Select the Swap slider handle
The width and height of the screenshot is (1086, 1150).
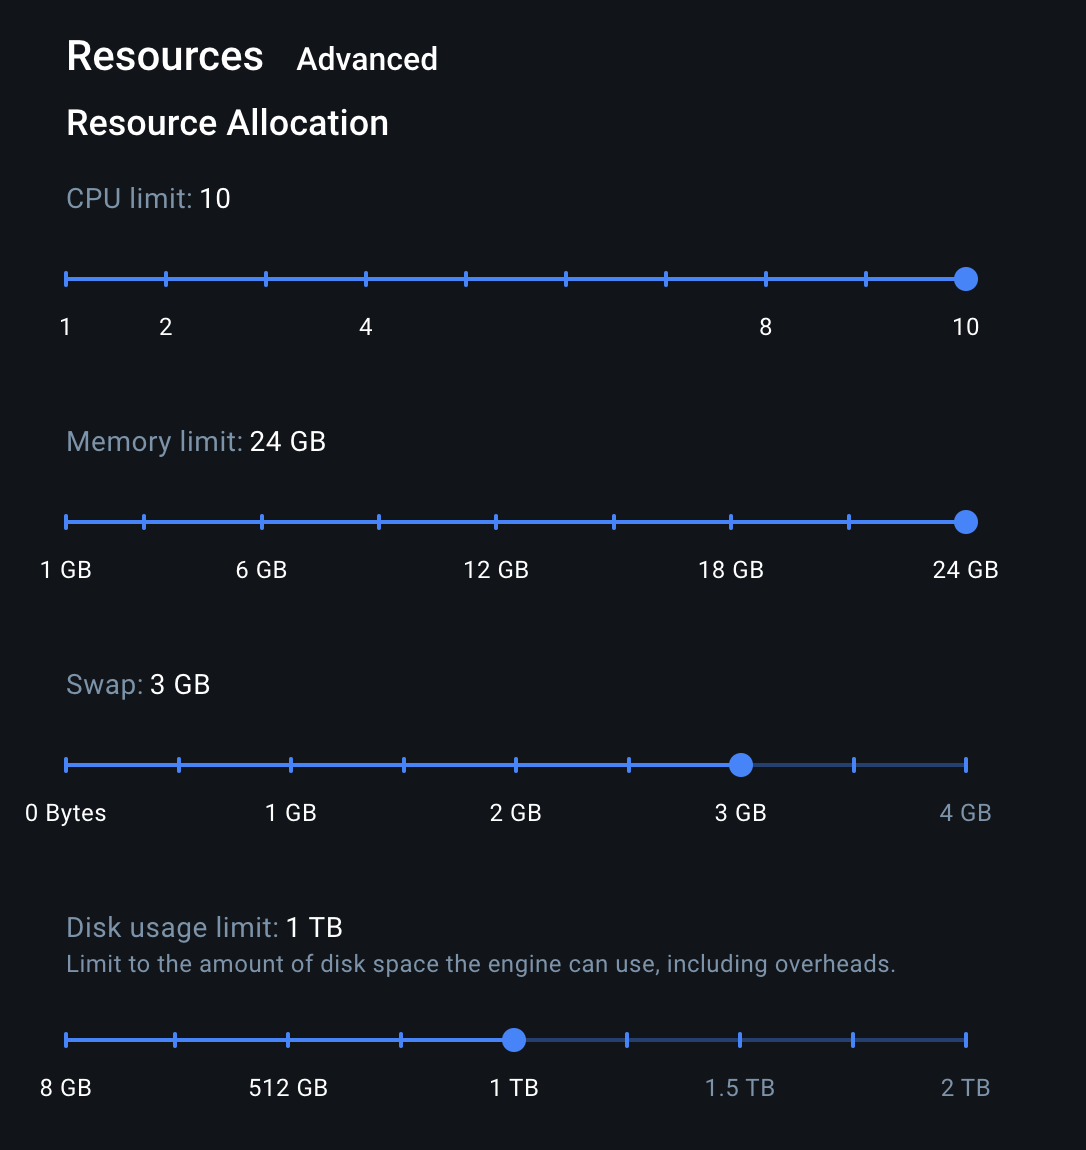pos(740,765)
